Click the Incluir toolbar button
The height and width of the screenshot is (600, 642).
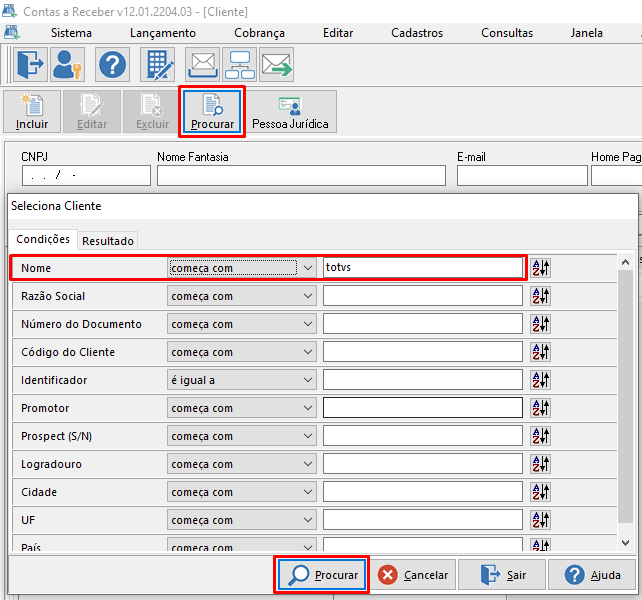tap(32, 112)
